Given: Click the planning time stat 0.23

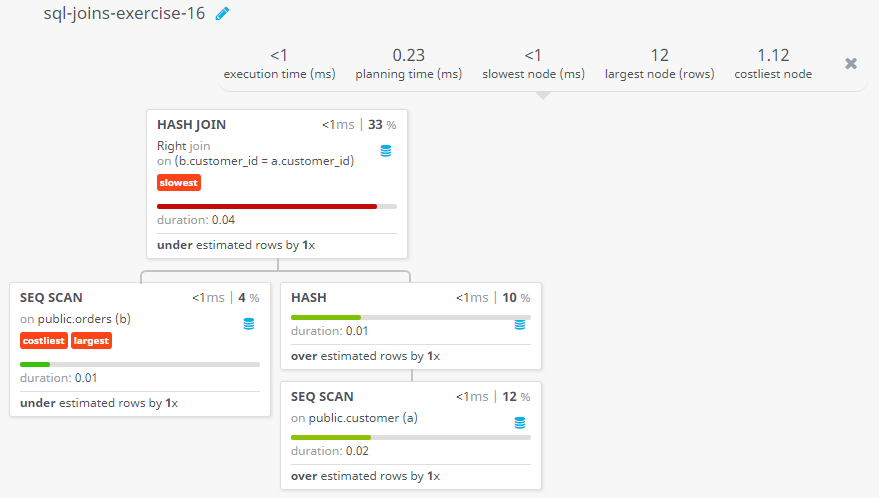Looking at the screenshot, I should click(x=409, y=56).
